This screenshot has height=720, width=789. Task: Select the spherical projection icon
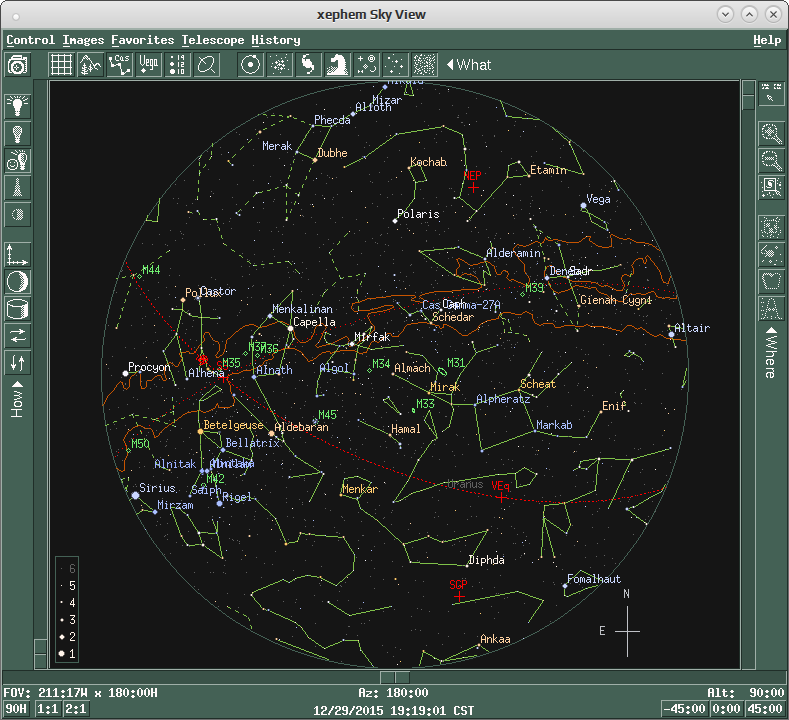tap(18, 282)
